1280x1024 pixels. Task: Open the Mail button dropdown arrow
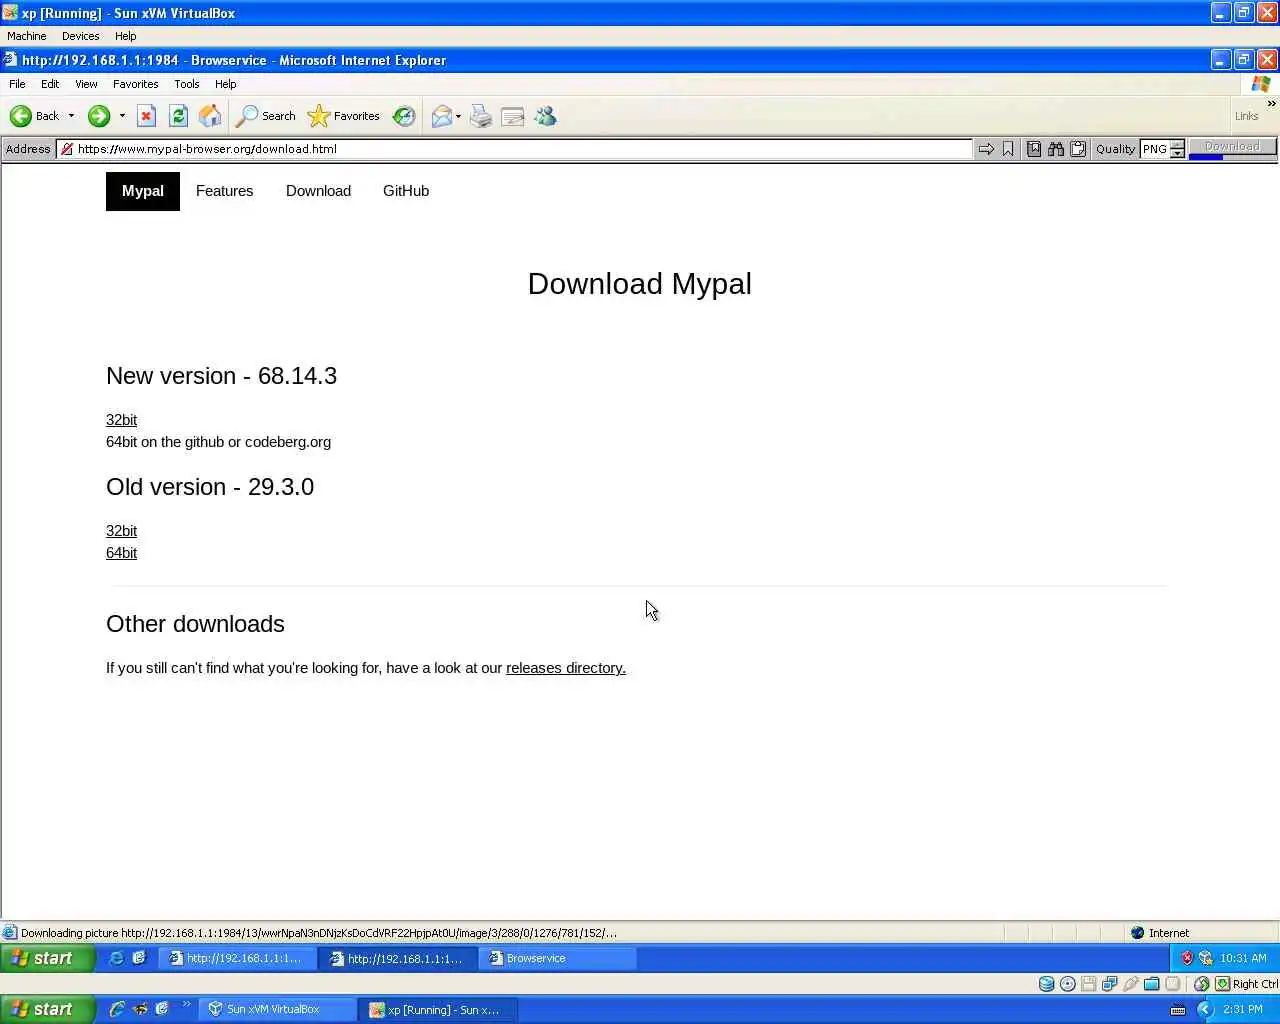coord(458,116)
